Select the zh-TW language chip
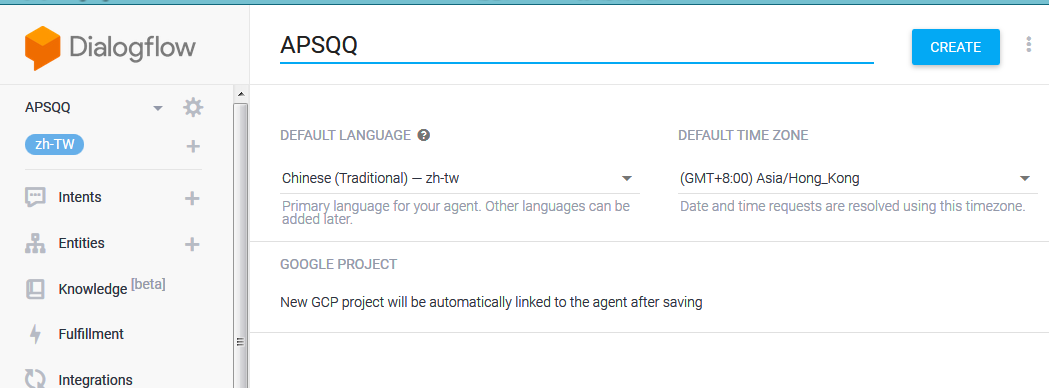The image size is (1049, 388). pos(54,144)
